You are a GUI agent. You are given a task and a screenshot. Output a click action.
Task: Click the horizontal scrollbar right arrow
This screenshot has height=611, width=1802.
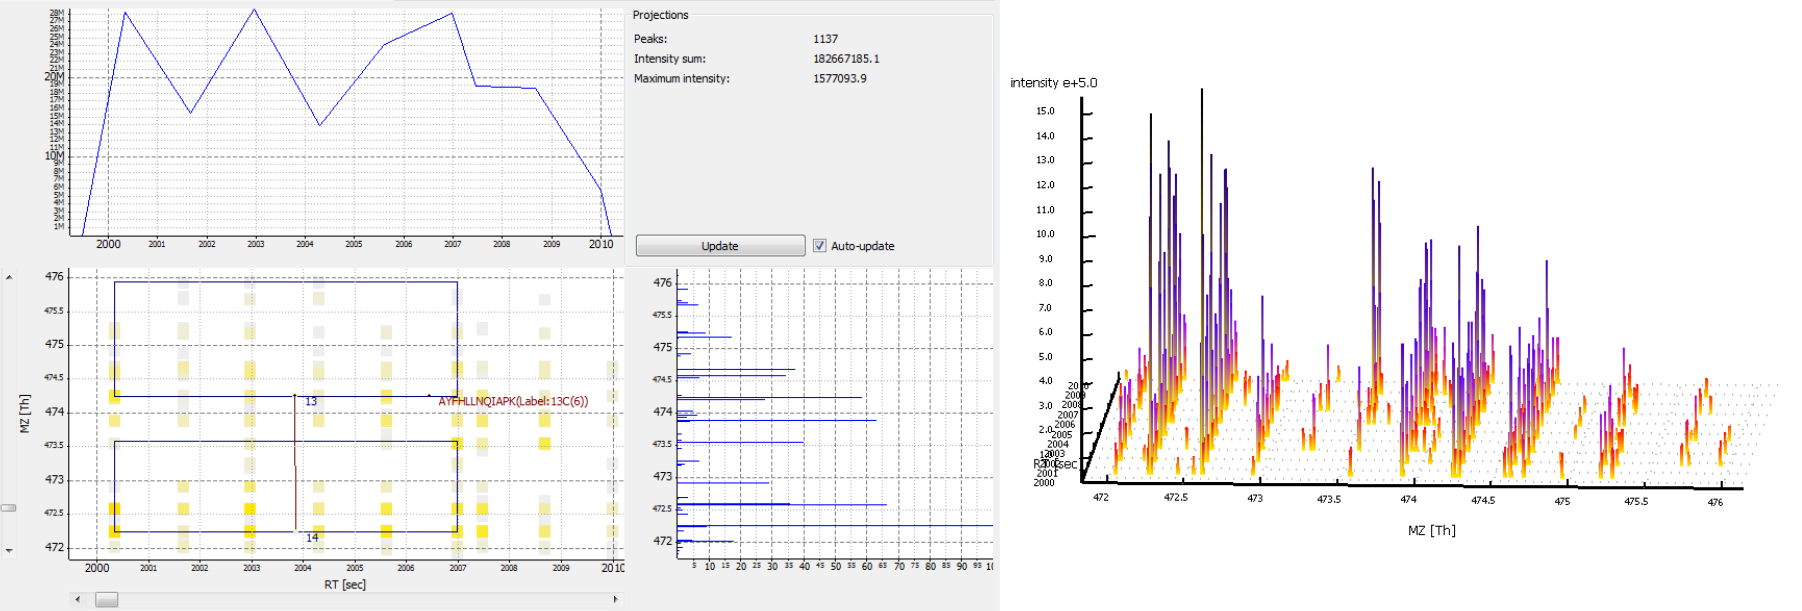[615, 599]
